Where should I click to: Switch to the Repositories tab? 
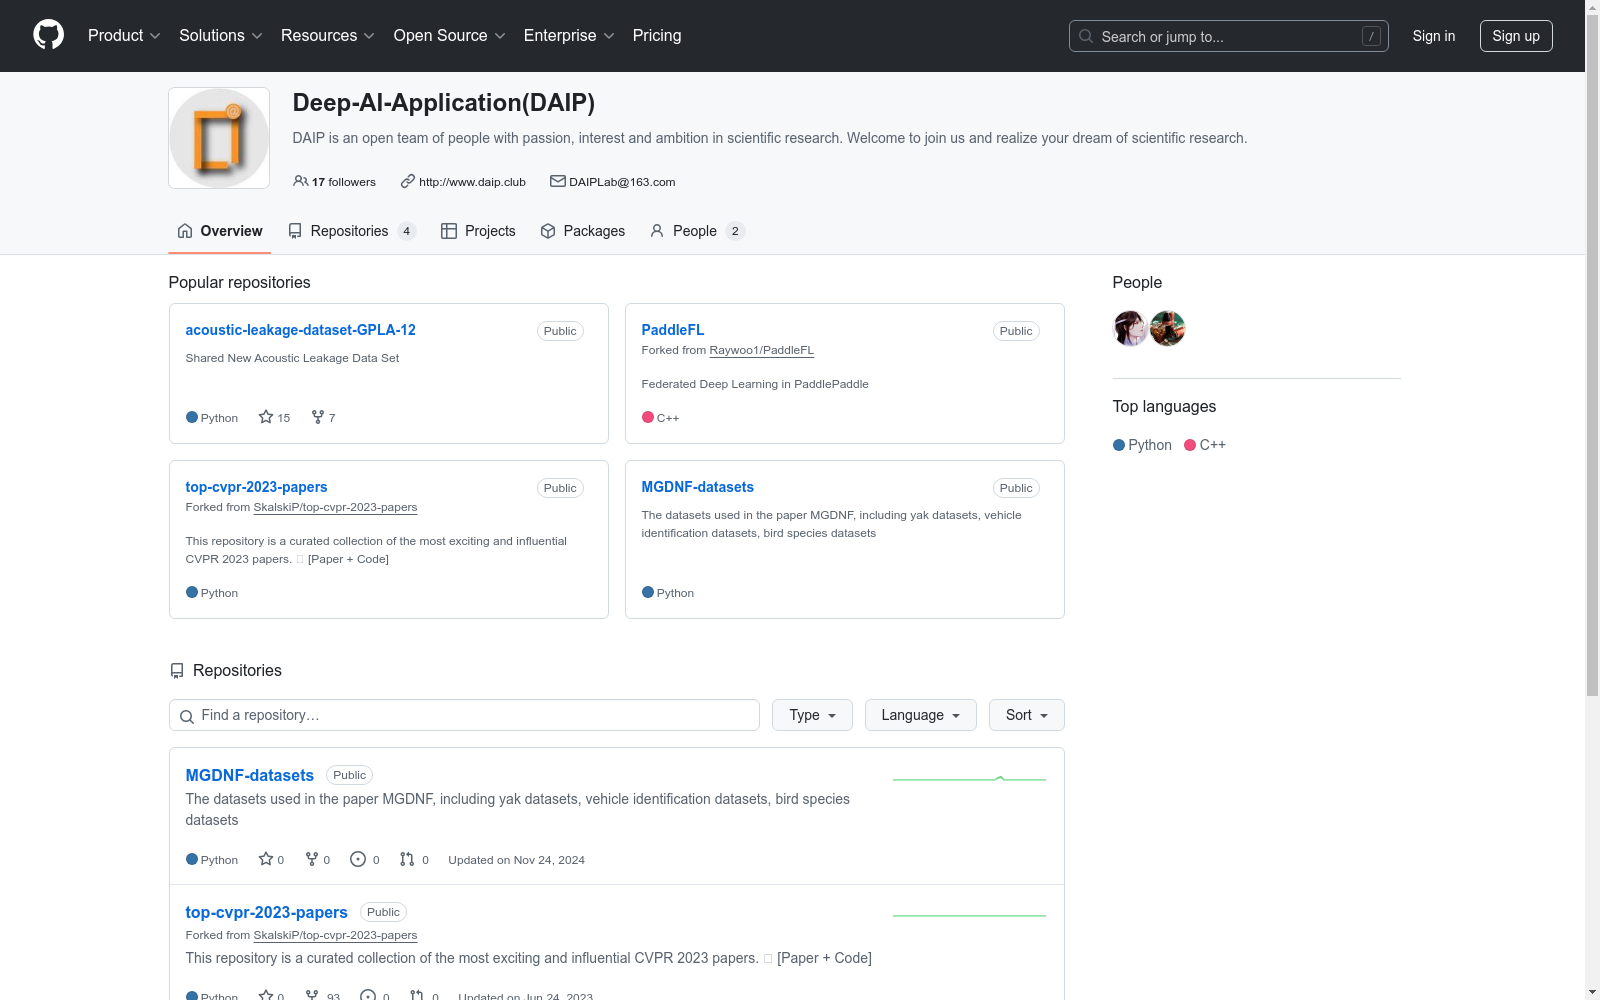(352, 231)
